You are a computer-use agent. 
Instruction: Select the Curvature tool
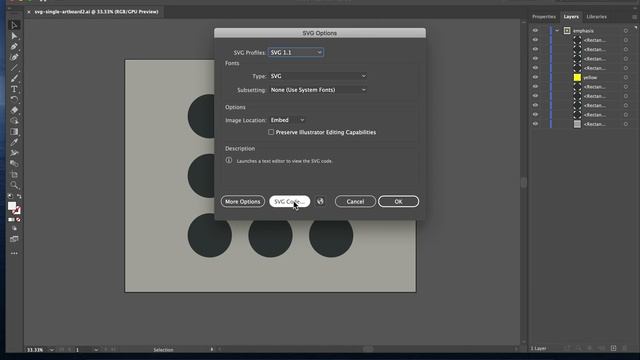(x=14, y=57)
